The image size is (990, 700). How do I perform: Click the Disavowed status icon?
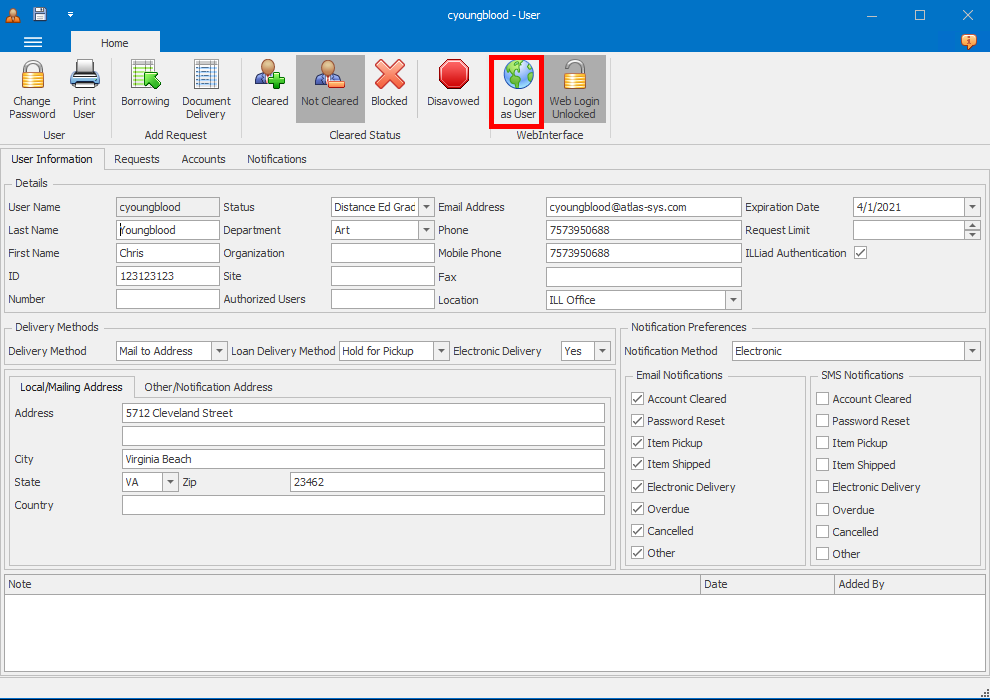pos(453,88)
